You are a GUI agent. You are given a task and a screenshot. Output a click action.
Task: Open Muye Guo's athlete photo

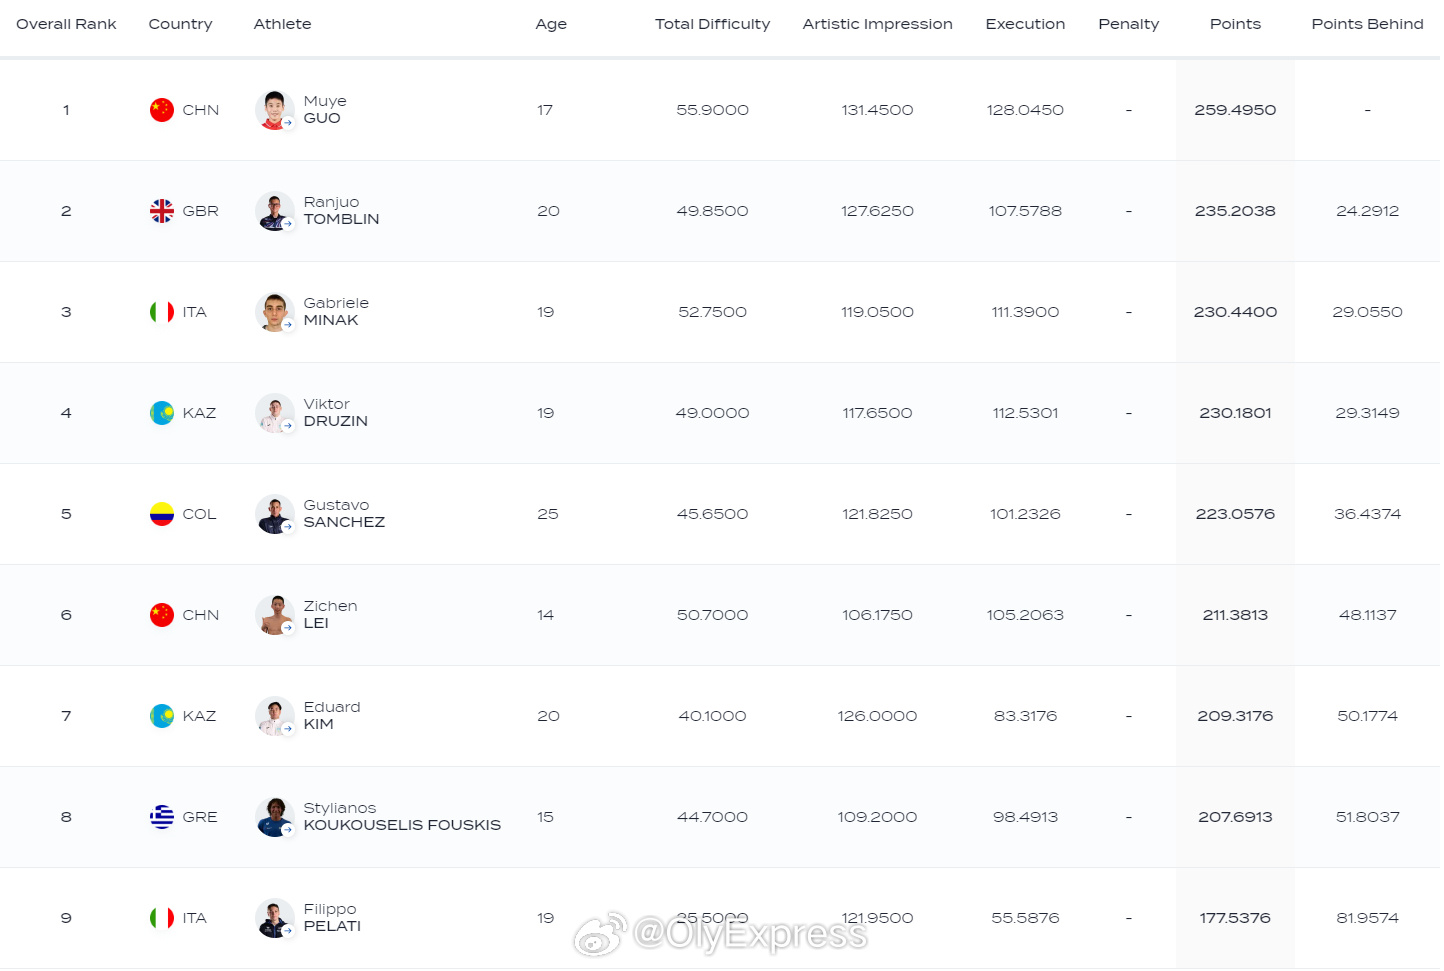tap(274, 110)
